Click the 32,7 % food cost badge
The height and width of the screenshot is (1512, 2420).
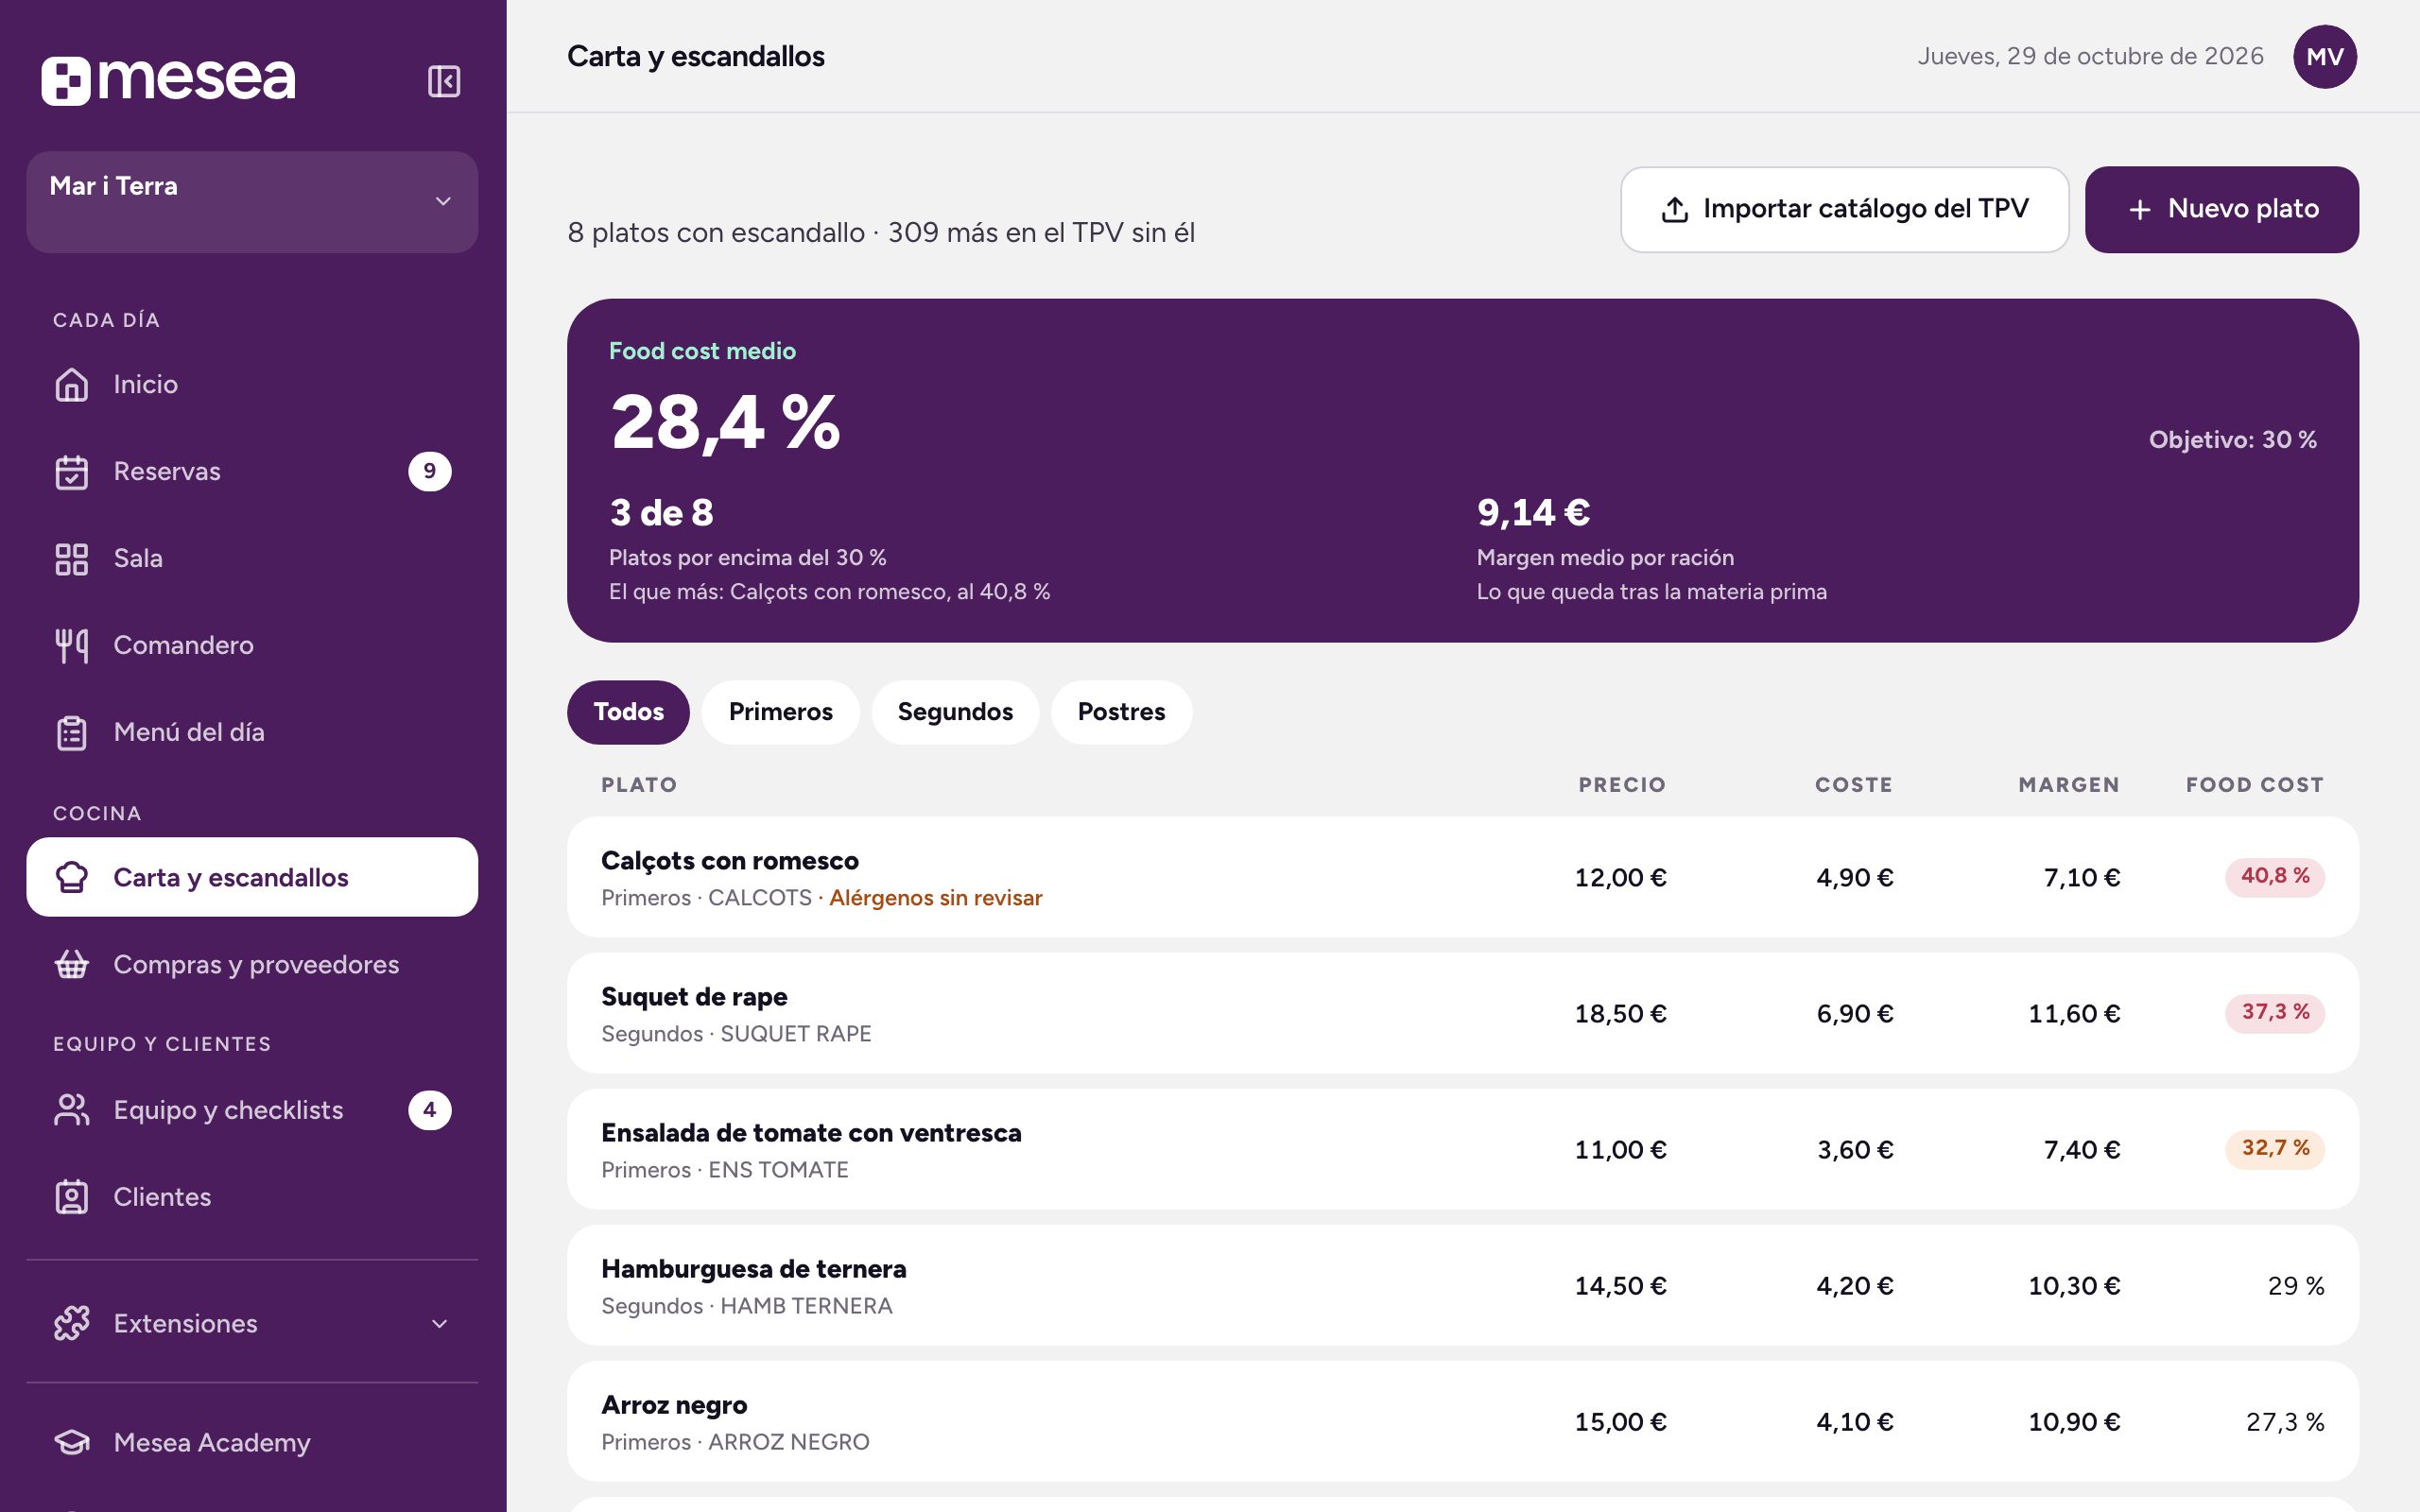click(x=2274, y=1148)
